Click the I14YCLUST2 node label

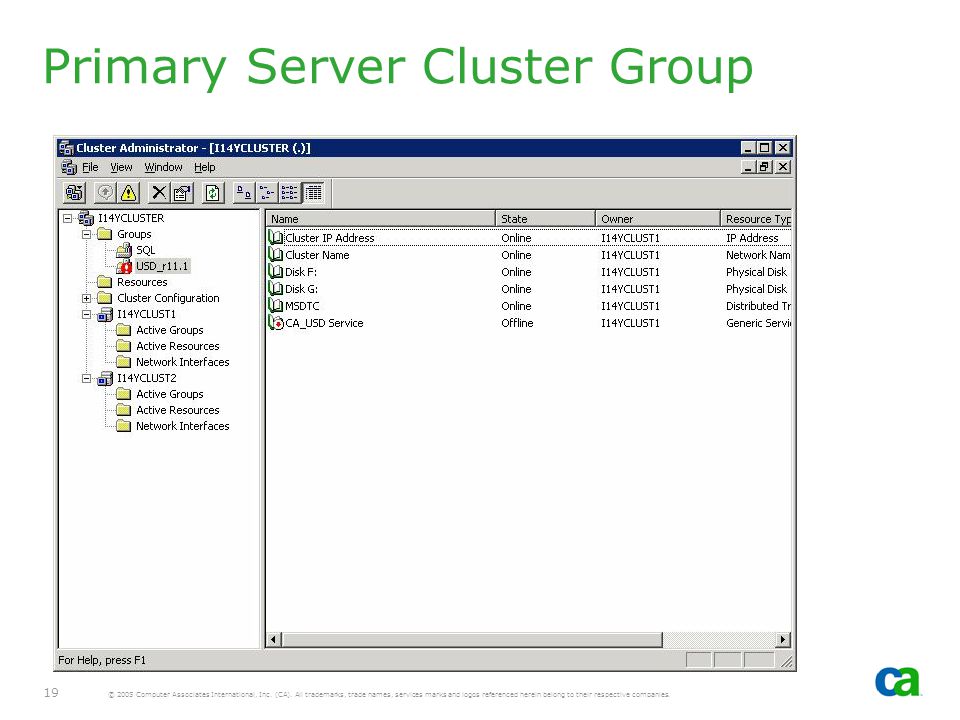click(146, 378)
